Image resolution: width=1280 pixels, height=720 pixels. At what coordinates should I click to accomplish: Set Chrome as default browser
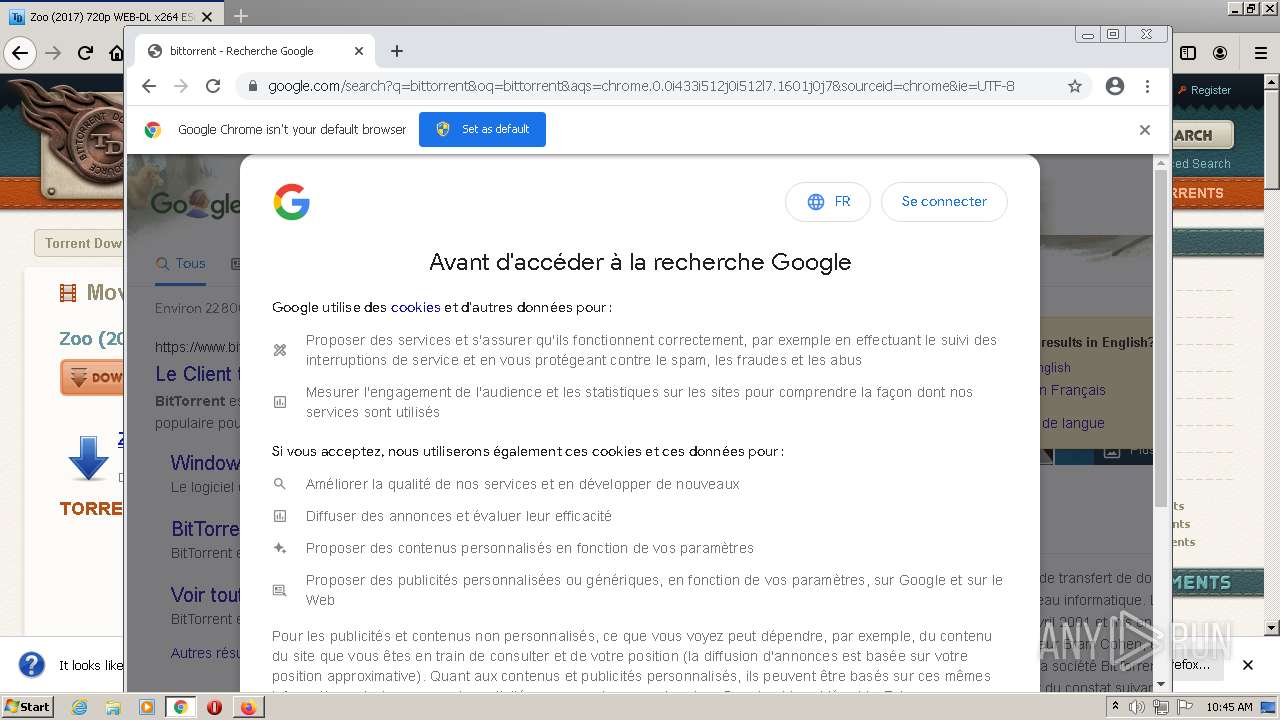482,129
